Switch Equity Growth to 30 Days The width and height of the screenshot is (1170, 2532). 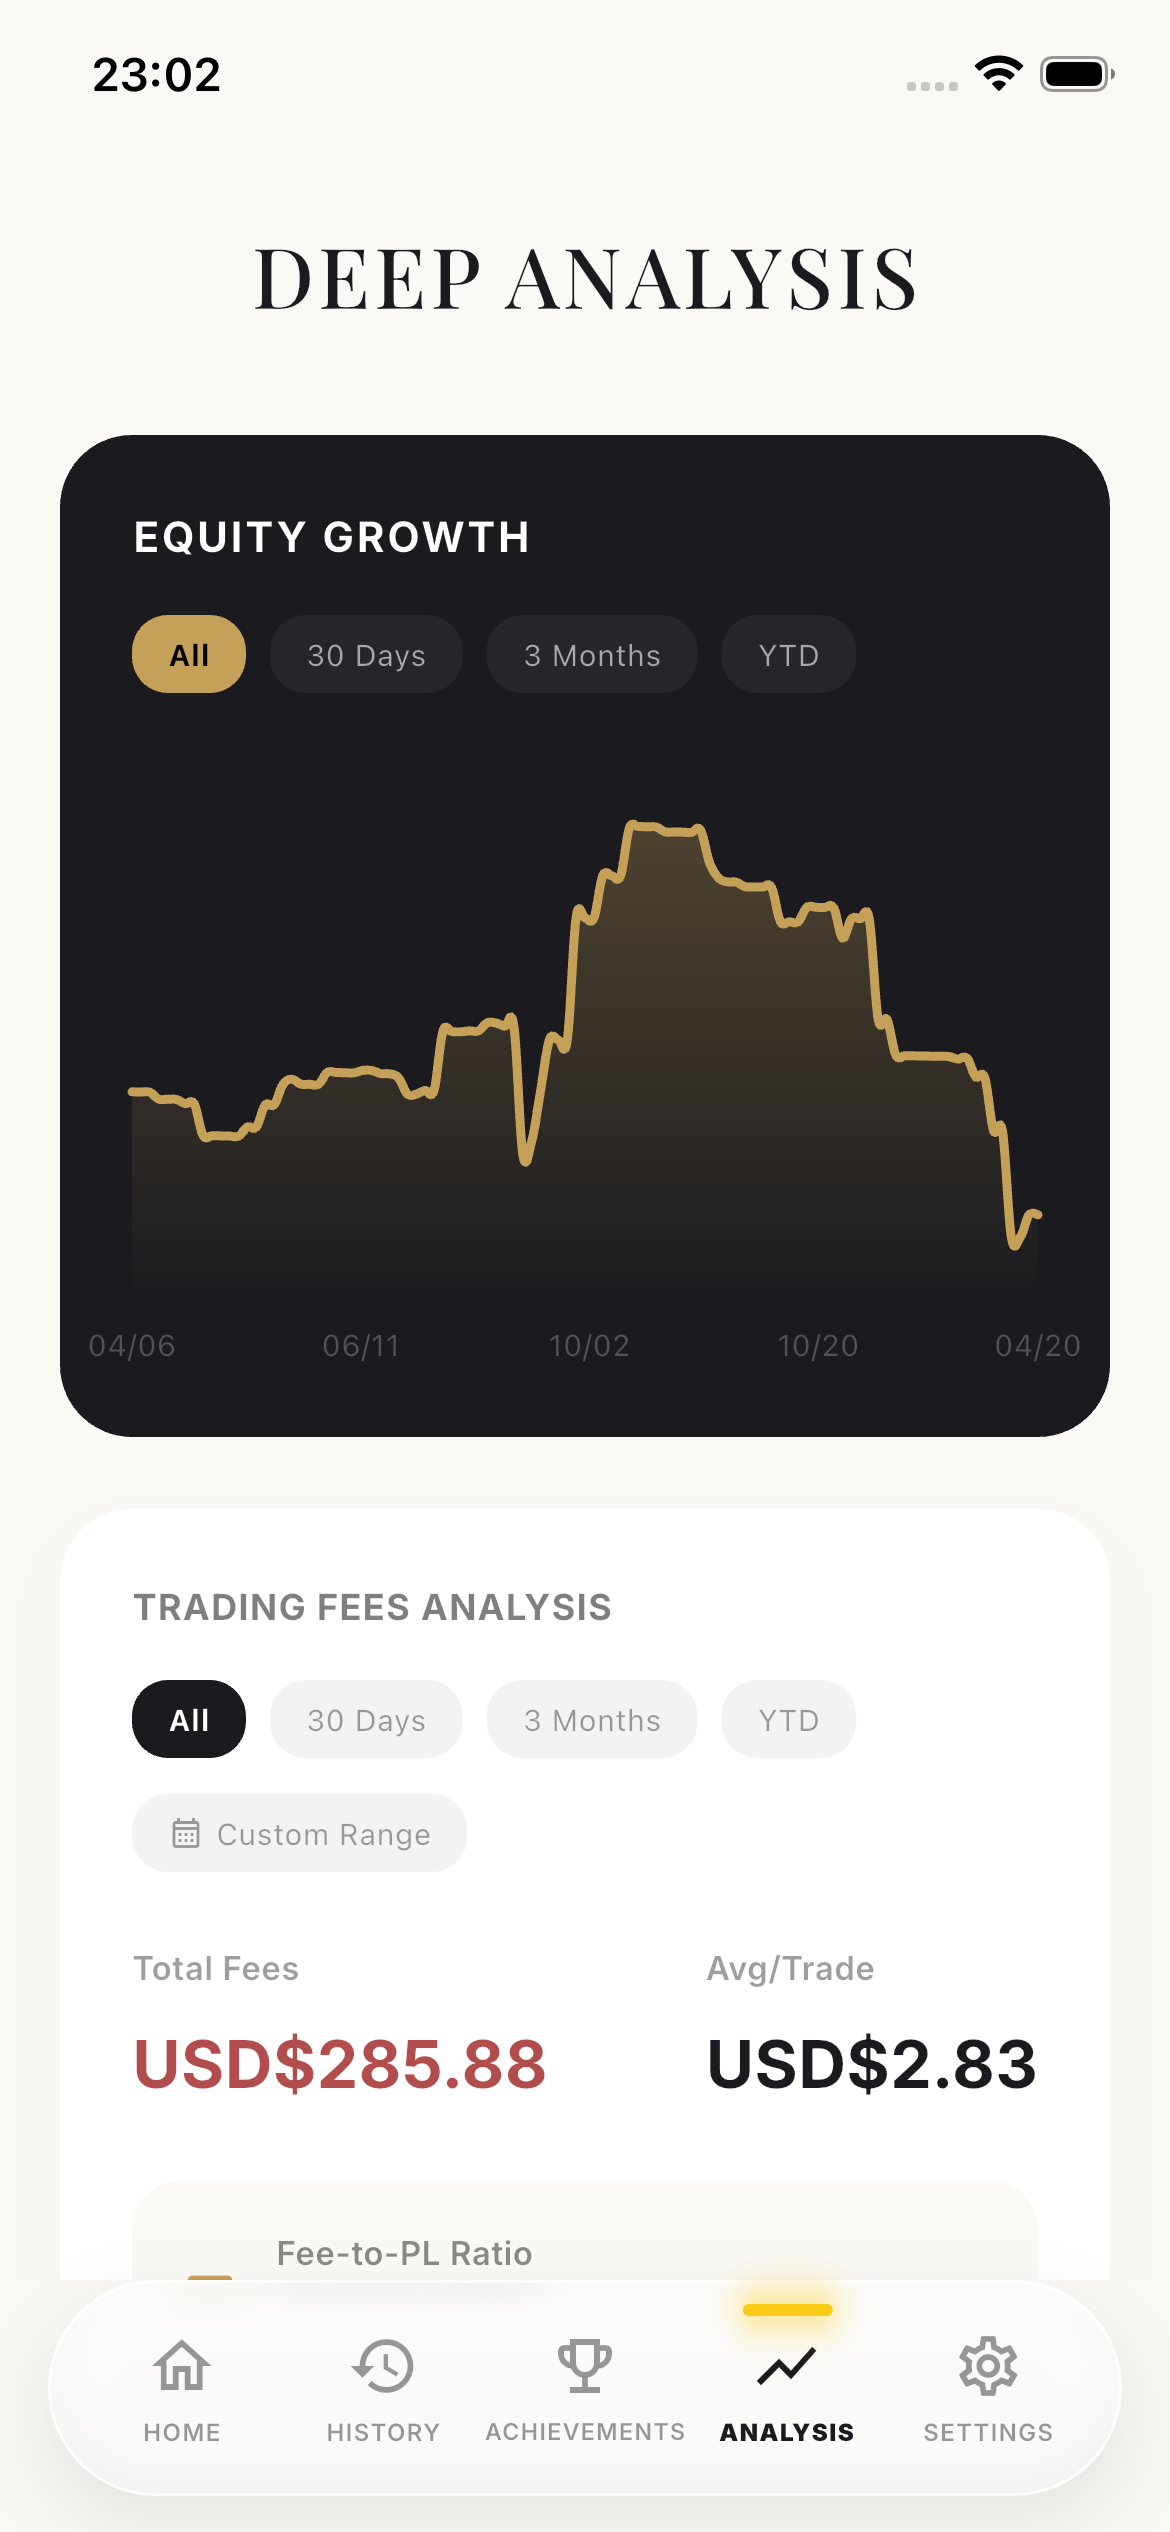366,655
